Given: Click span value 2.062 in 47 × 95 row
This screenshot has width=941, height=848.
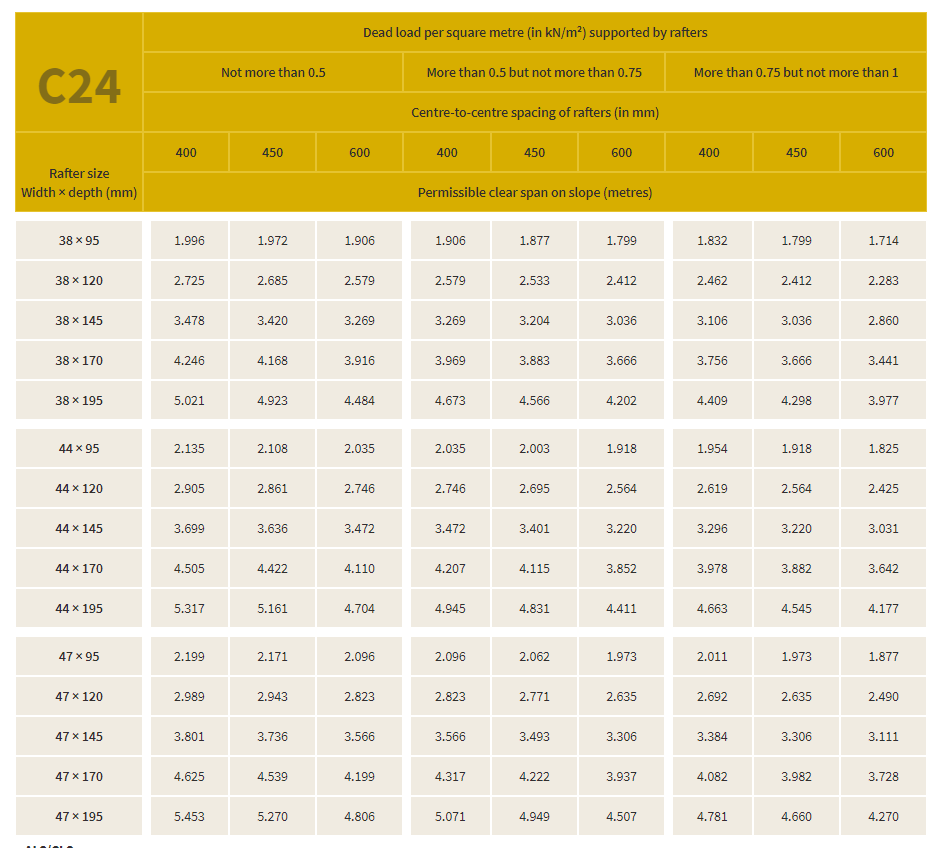Looking at the screenshot, I should tap(534, 657).
